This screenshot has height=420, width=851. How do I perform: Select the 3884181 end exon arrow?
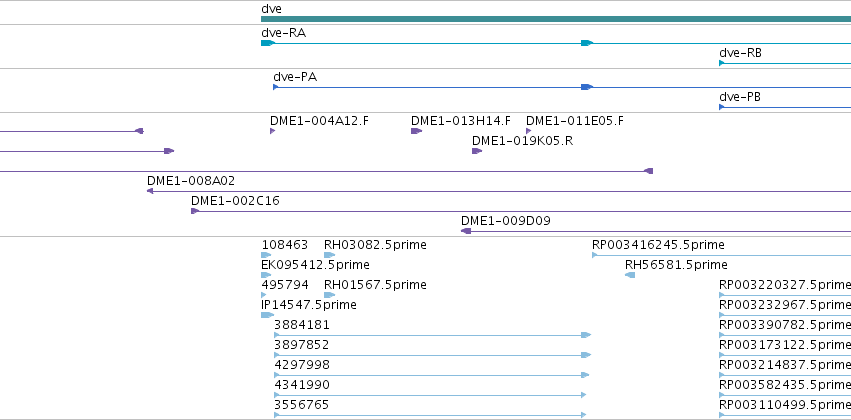point(586,335)
